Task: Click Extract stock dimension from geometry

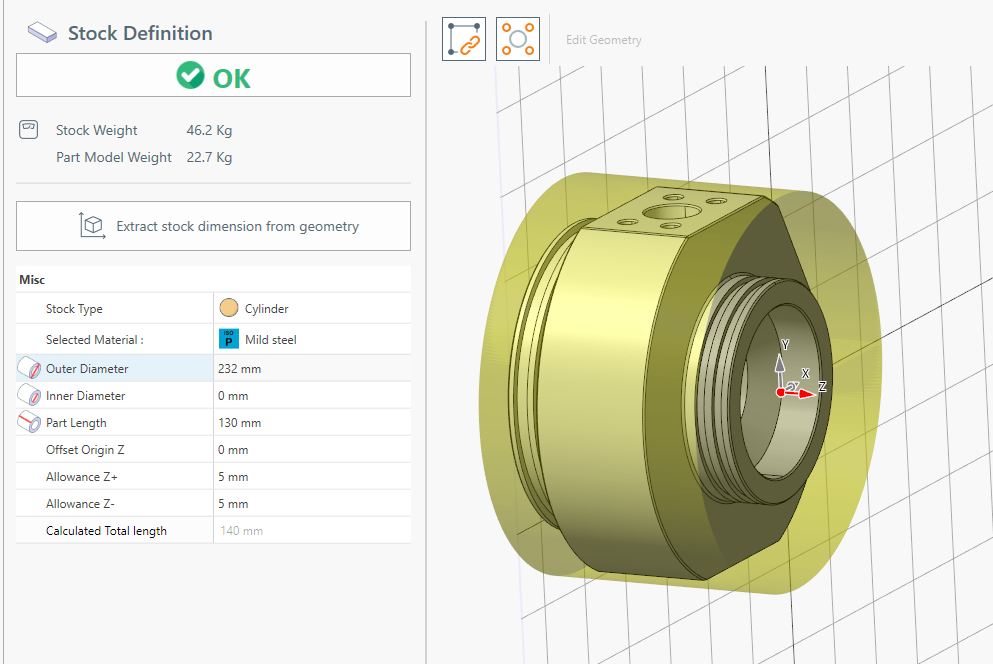Action: tap(213, 226)
